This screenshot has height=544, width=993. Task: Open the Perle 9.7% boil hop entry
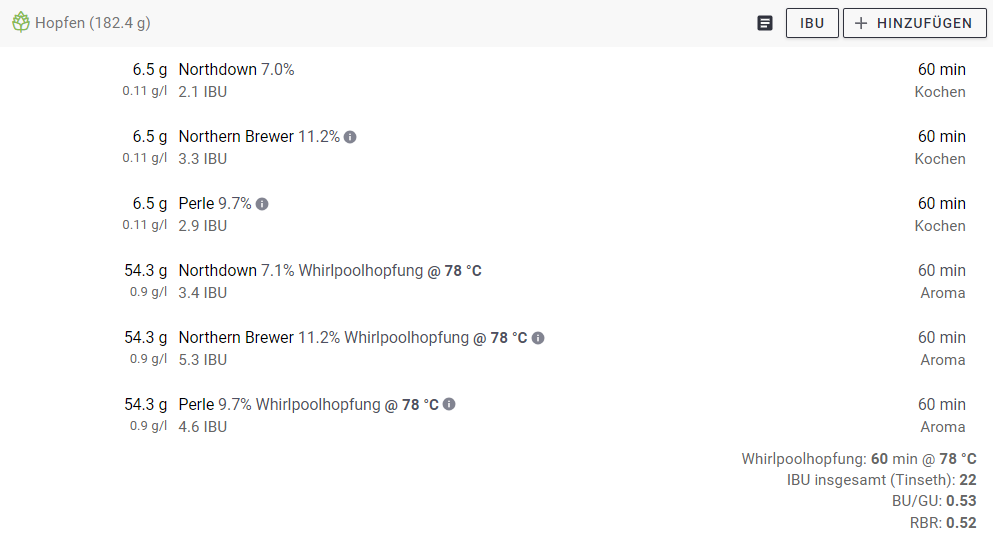point(197,204)
